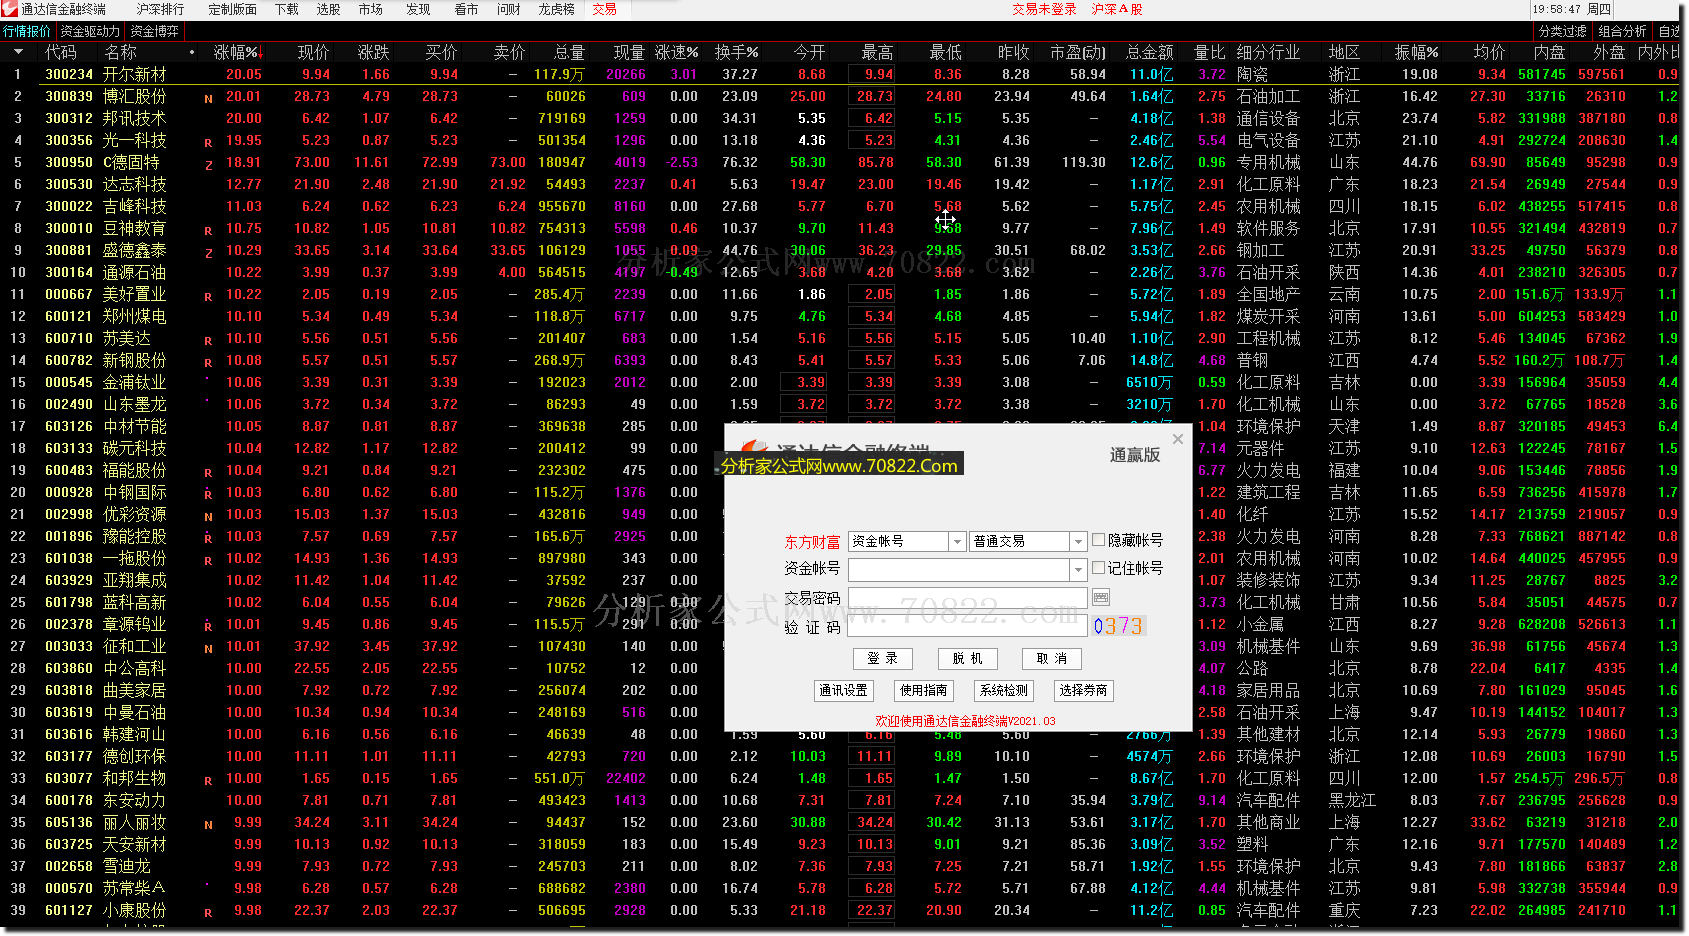Select stock 豆神教育 row

point(844,228)
